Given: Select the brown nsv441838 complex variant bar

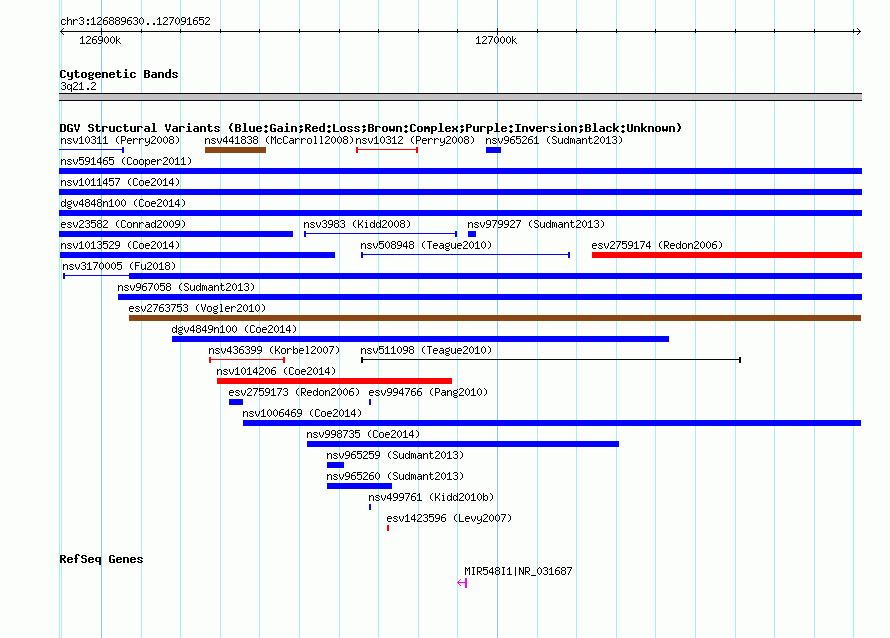Looking at the screenshot, I should click(x=235, y=150).
